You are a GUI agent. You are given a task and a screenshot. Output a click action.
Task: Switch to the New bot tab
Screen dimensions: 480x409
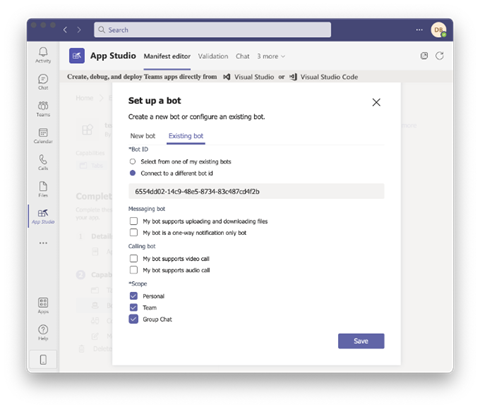143,136
